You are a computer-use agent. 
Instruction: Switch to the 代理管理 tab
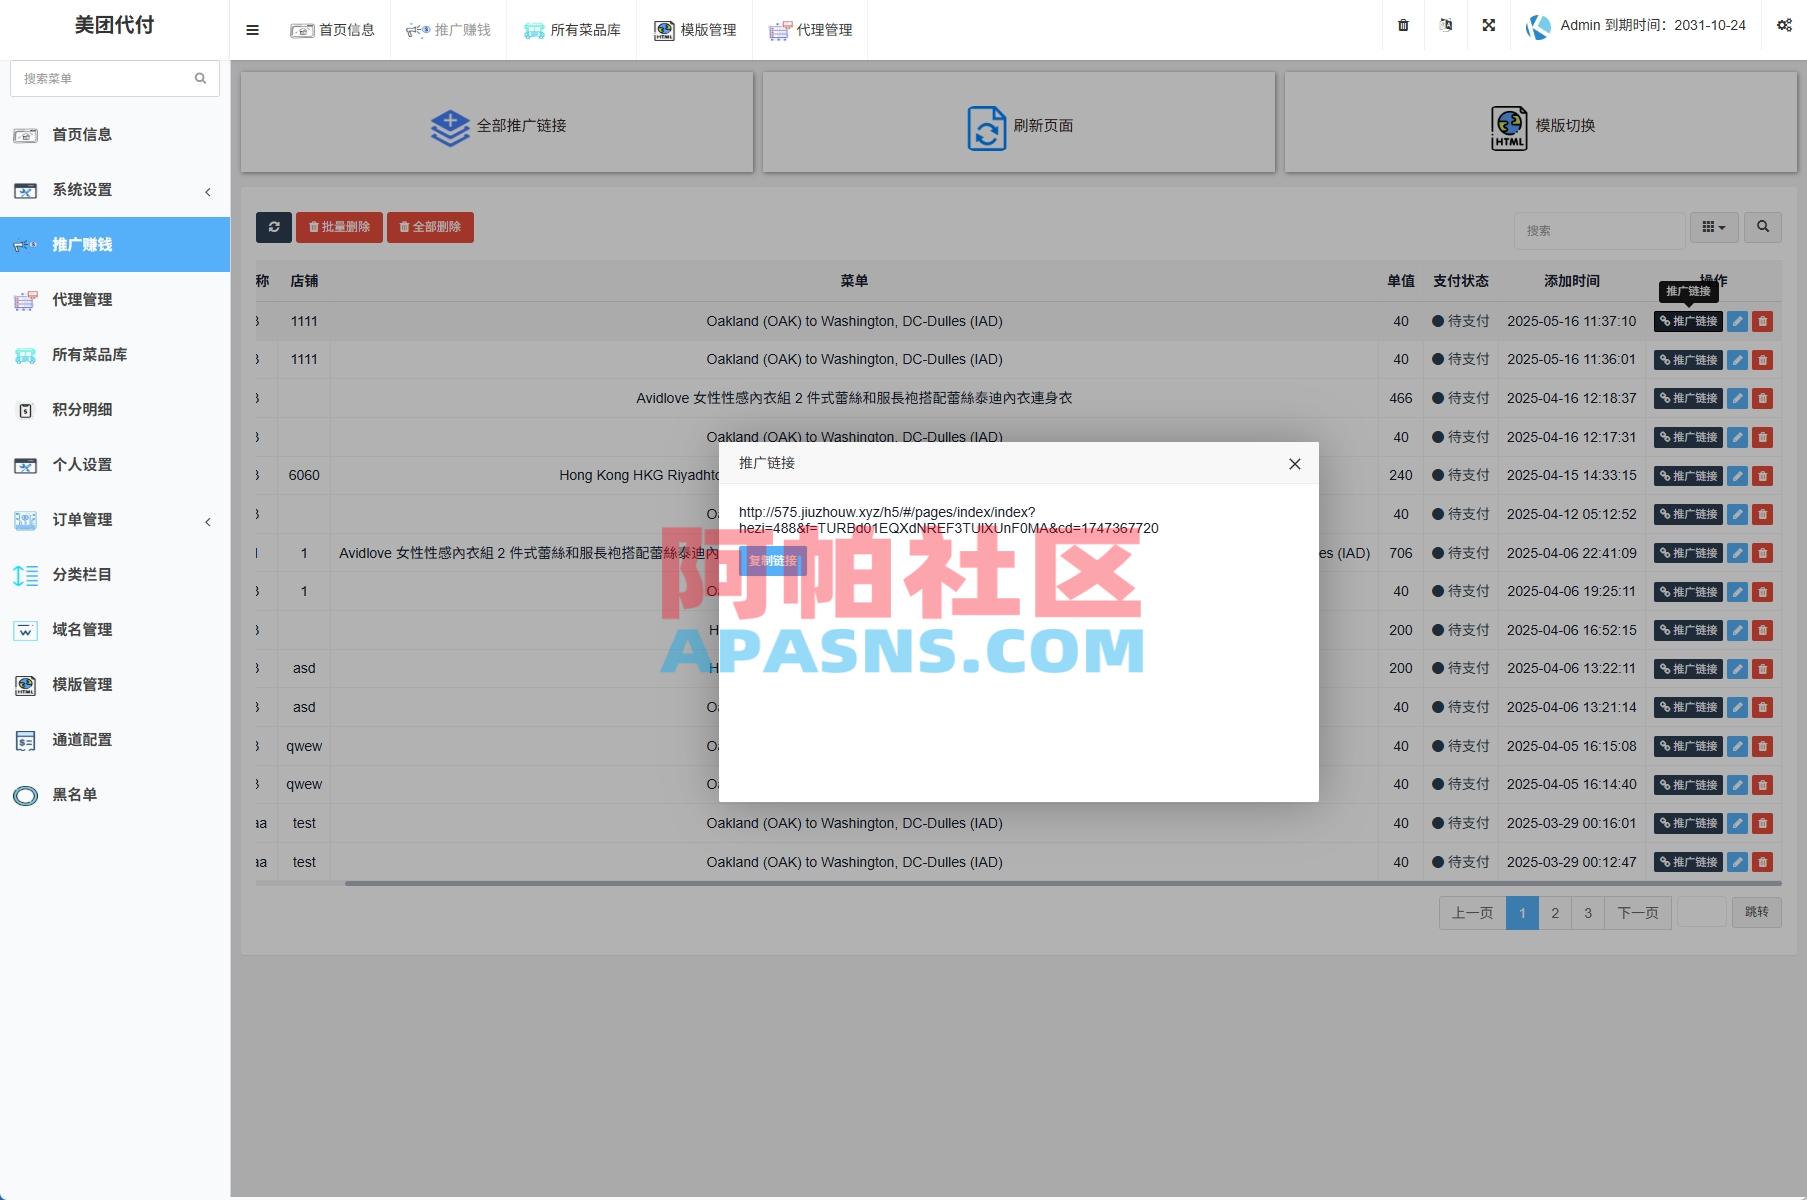click(811, 29)
